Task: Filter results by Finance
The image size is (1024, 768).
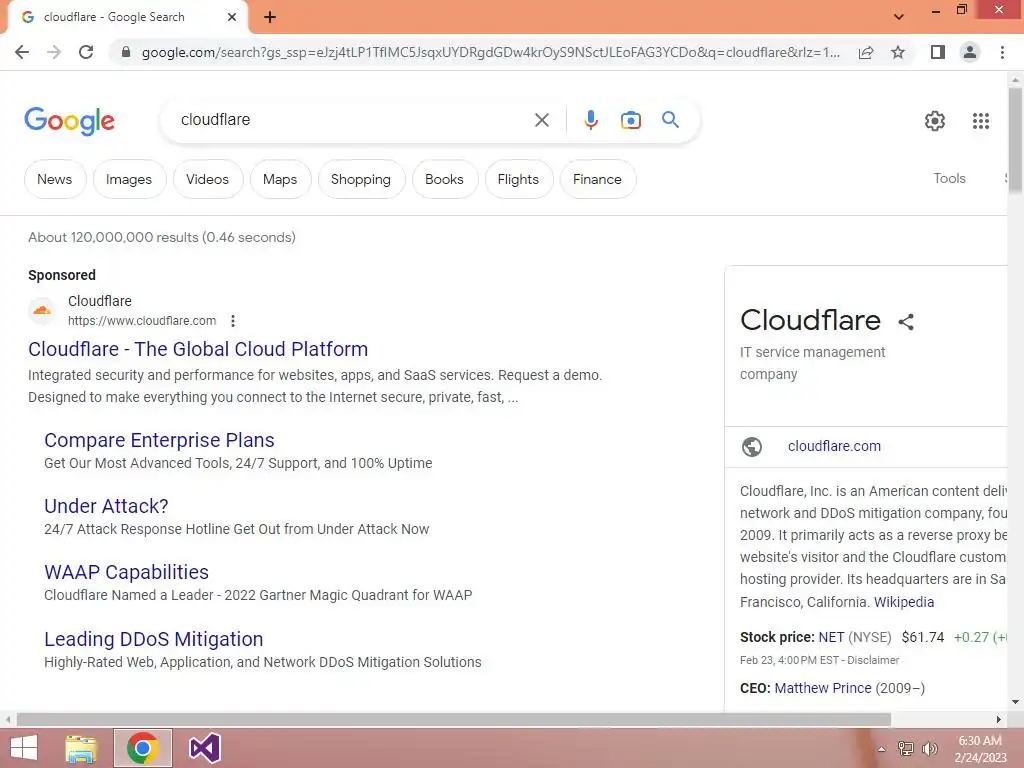Action: (598, 179)
